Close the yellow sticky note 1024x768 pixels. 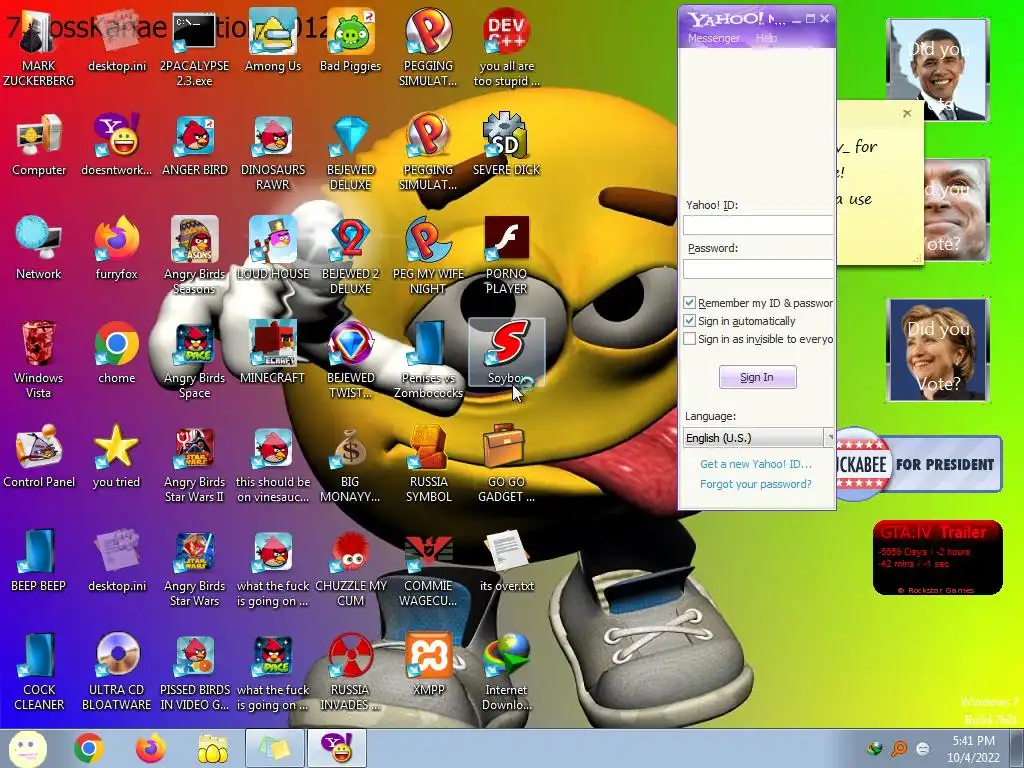(x=906, y=114)
